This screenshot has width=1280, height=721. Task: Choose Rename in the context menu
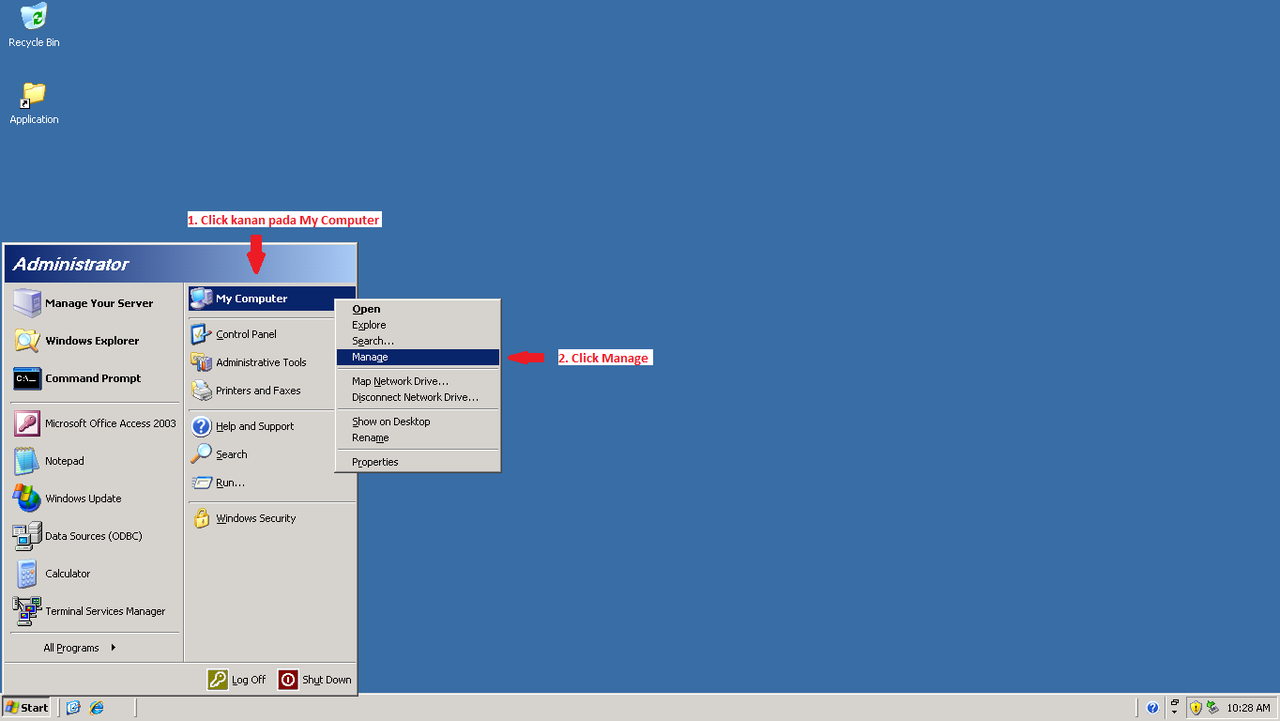[417, 438]
